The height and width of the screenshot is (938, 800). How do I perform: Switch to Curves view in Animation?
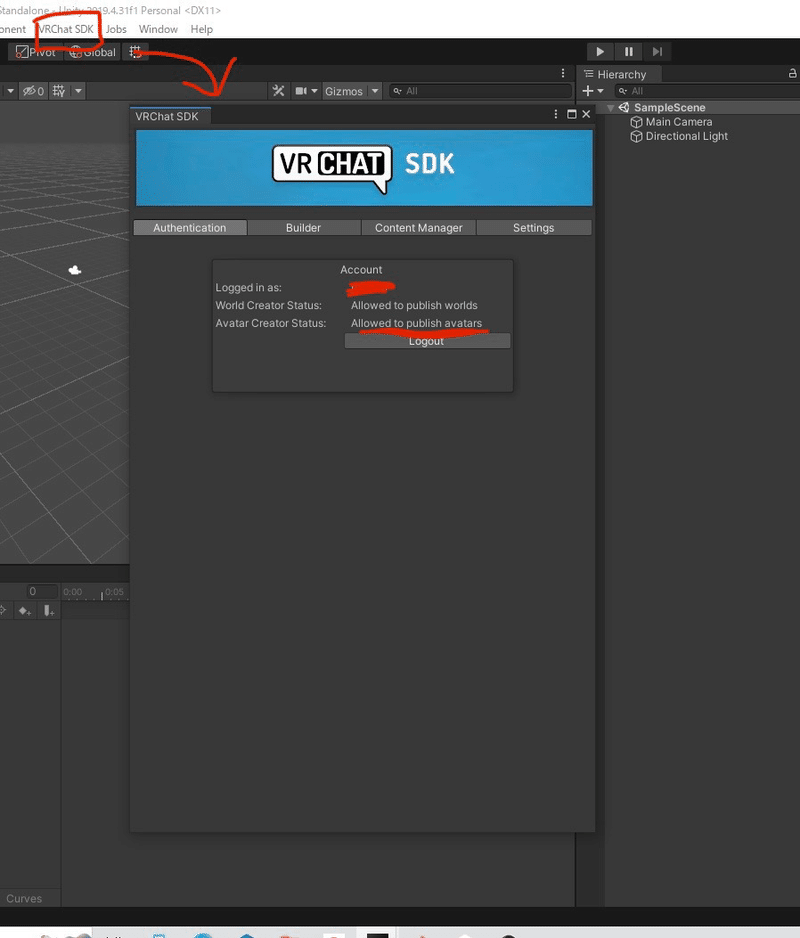[24, 899]
